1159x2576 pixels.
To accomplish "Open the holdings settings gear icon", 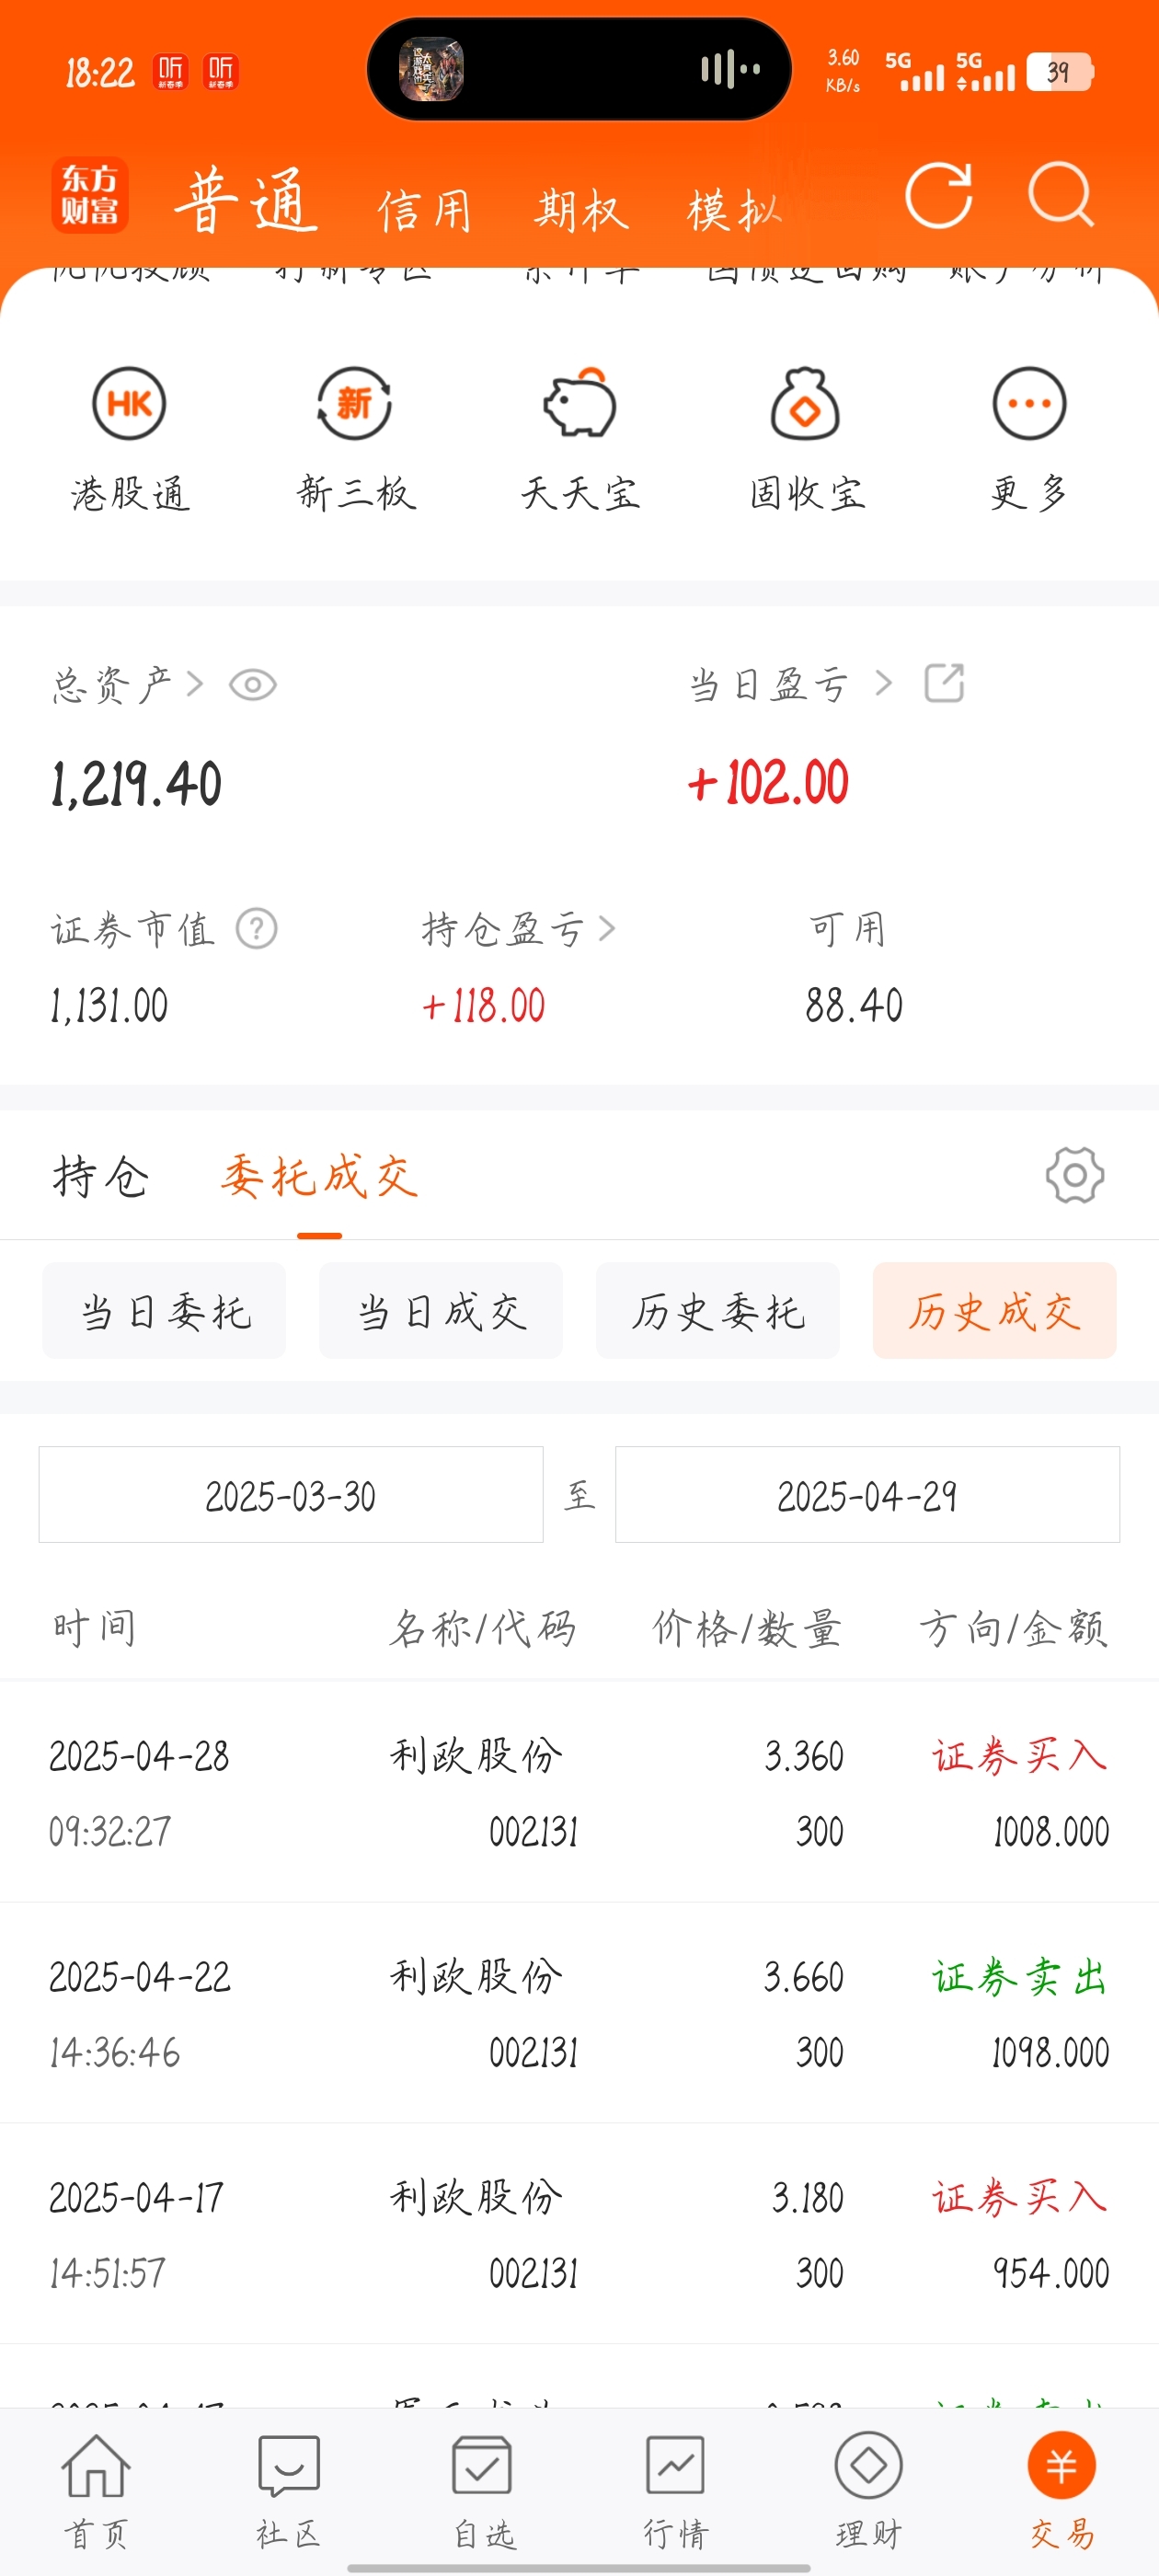I will (1075, 1175).
